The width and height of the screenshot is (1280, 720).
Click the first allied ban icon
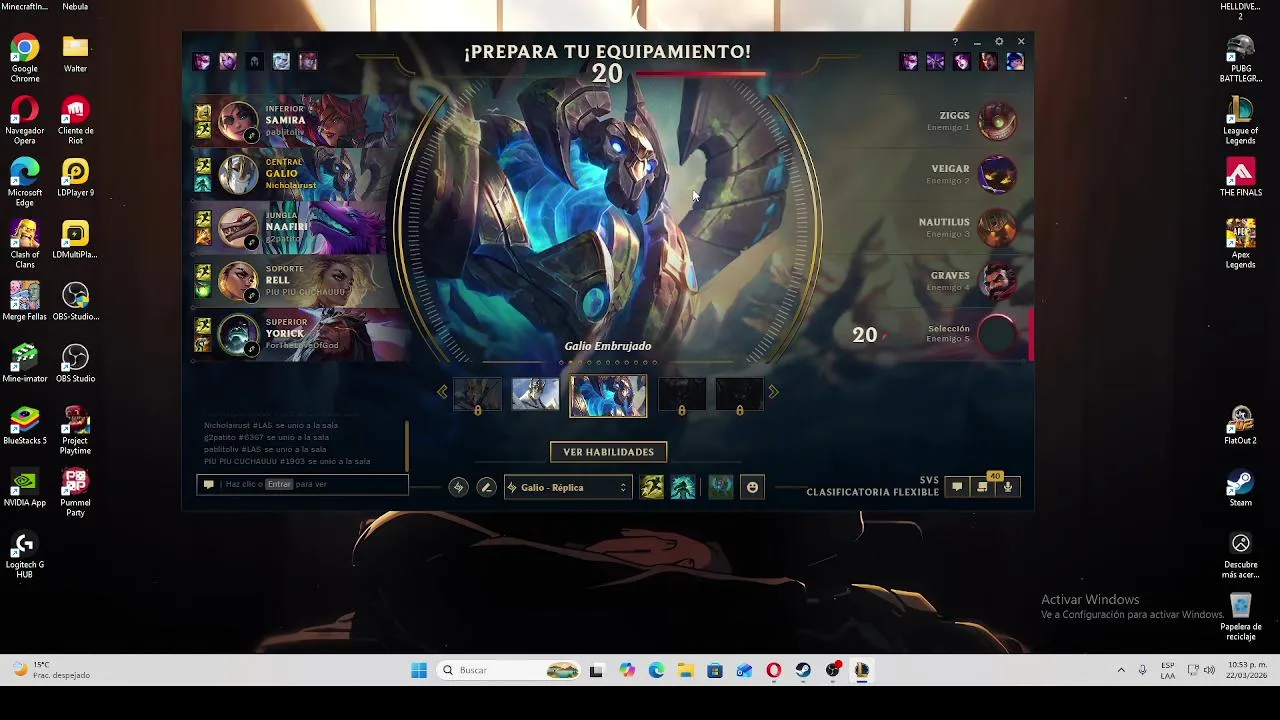[202, 62]
